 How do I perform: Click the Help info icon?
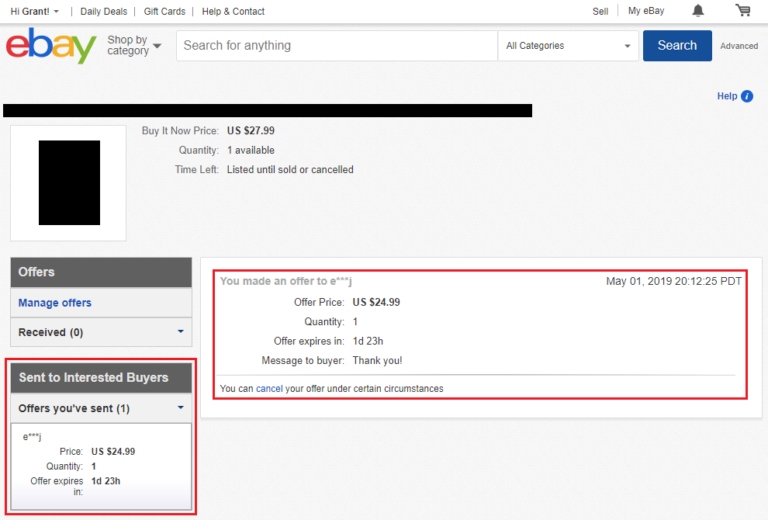coord(747,96)
